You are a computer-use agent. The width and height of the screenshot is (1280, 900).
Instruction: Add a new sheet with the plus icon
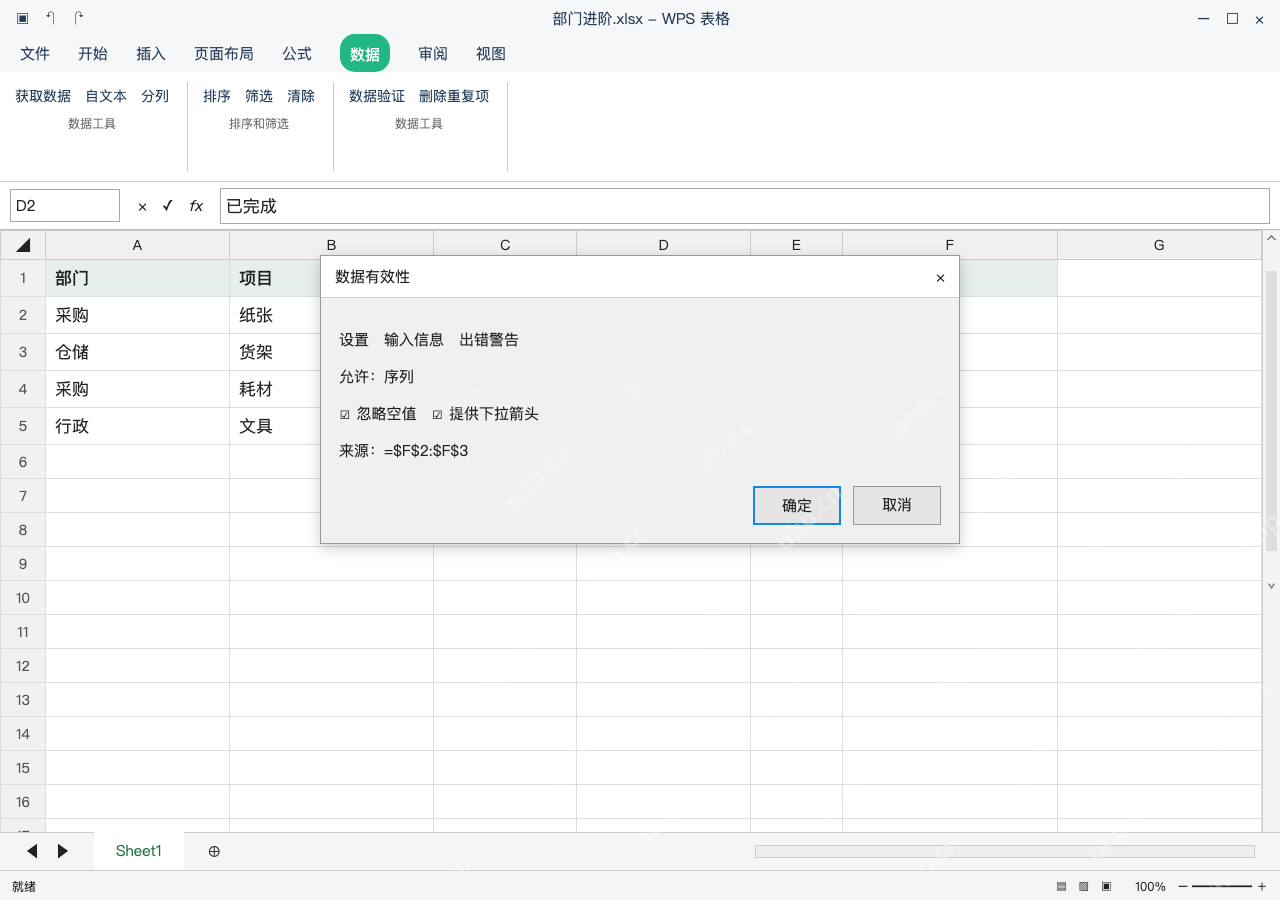(214, 851)
